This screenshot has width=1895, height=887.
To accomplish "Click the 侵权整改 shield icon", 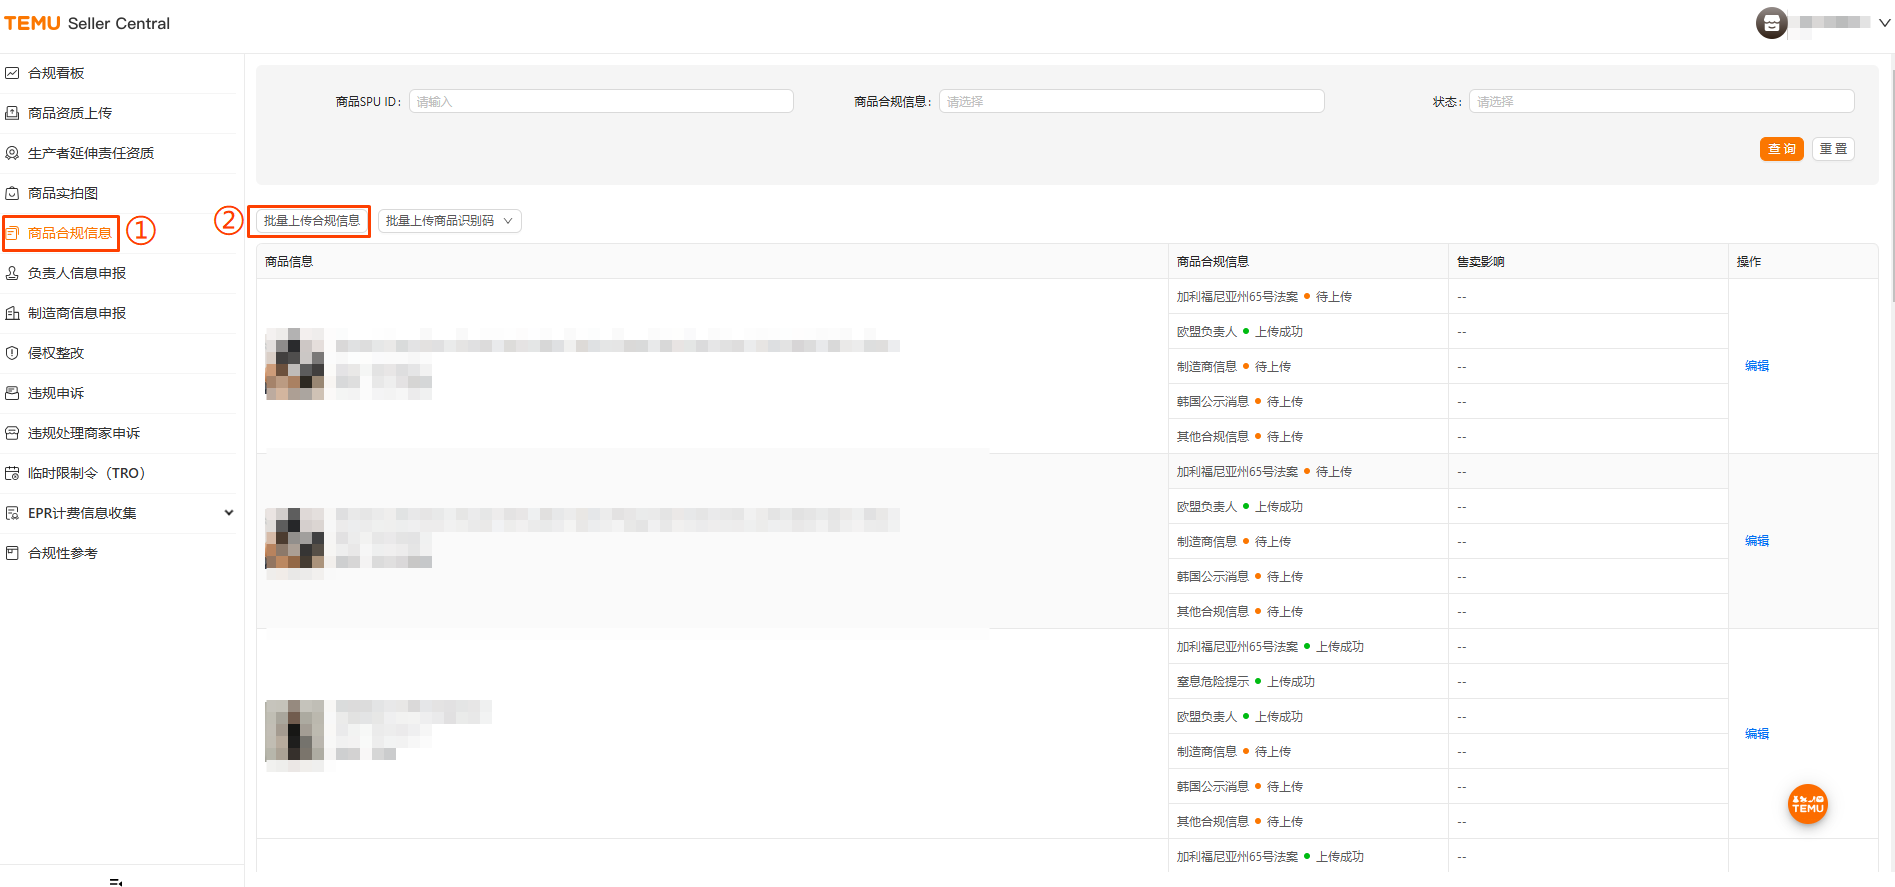I will [x=12, y=353].
